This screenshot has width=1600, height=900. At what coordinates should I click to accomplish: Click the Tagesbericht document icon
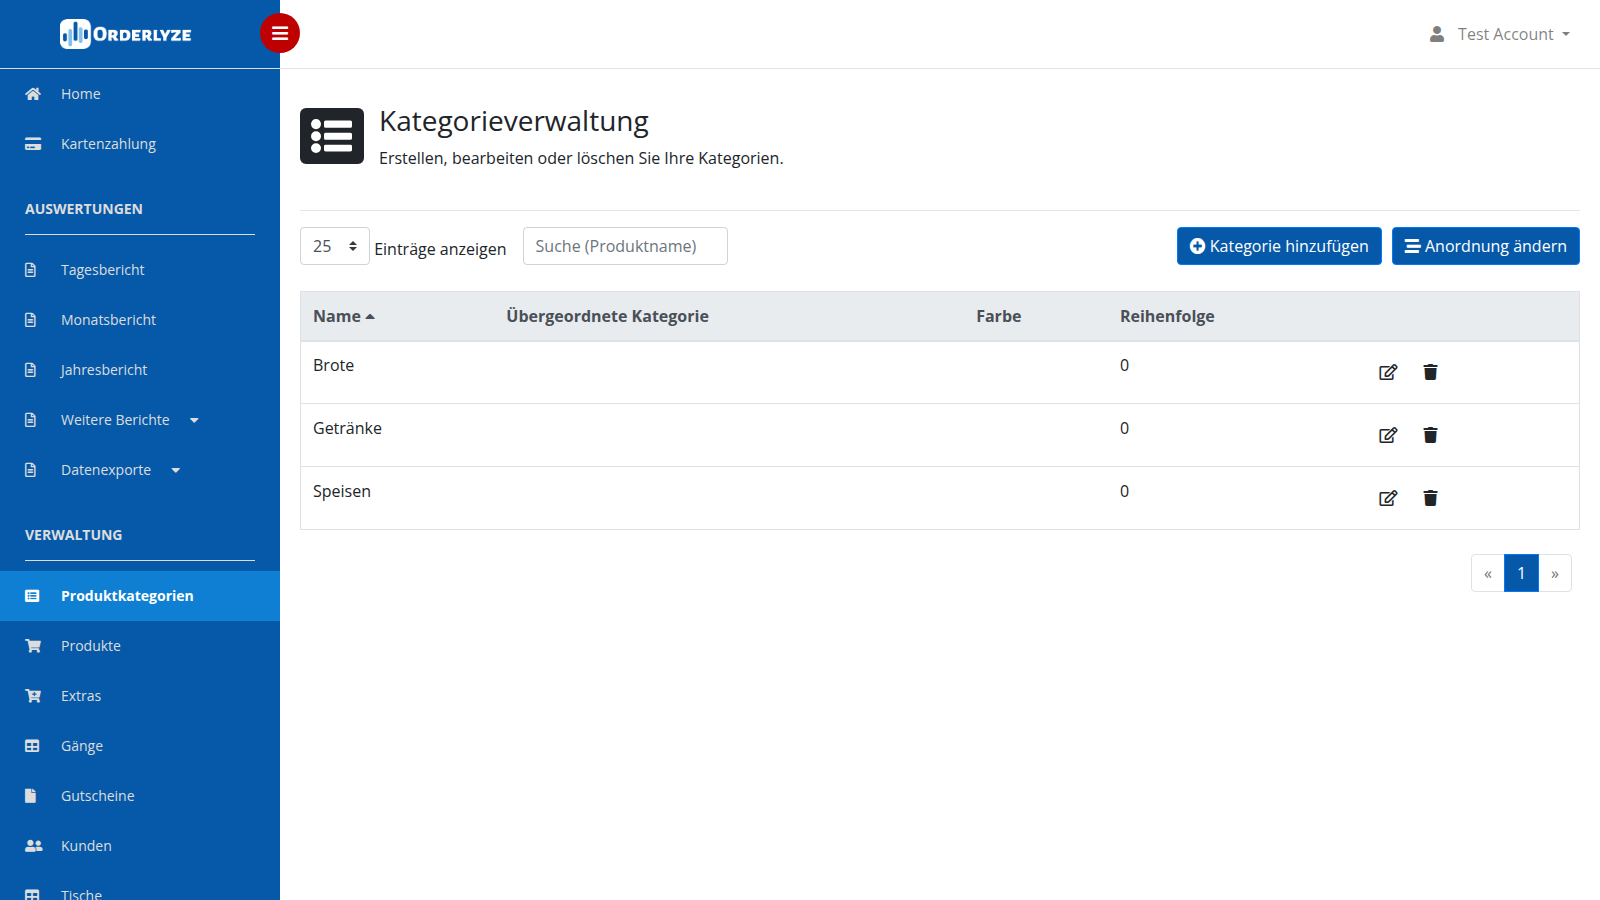click(31, 270)
